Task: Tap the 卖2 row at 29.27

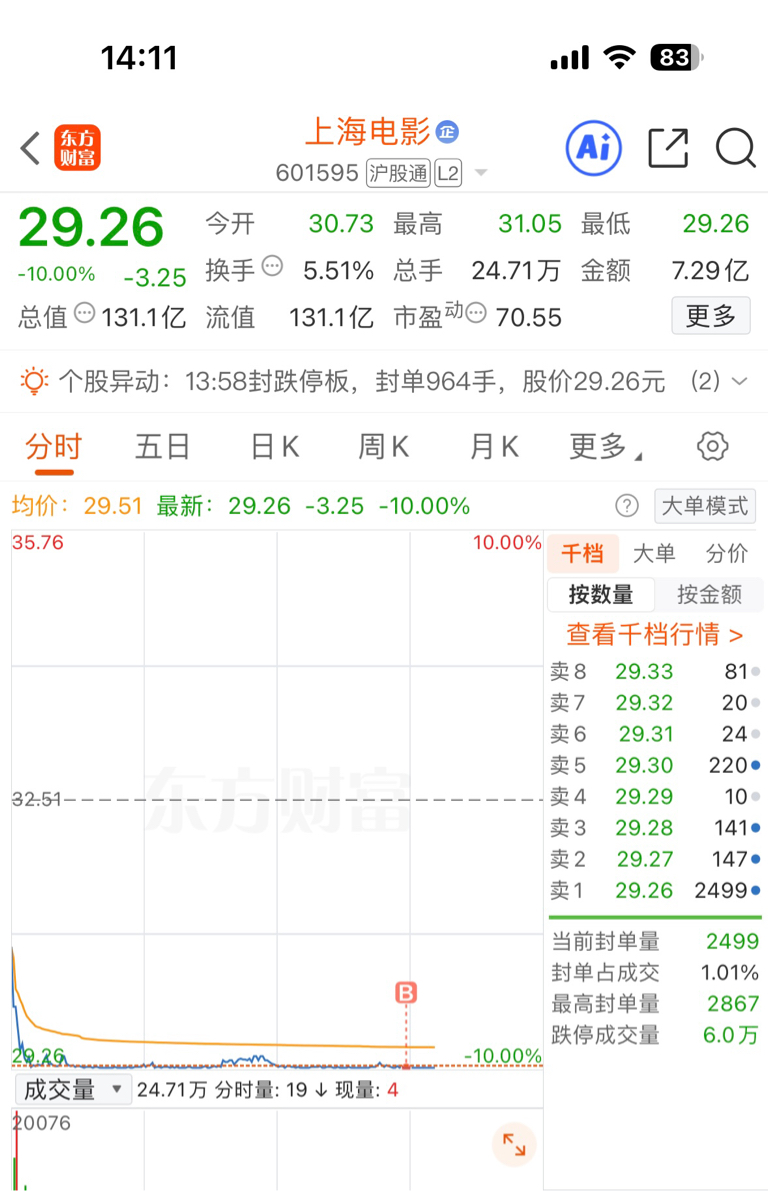Action: coord(655,859)
